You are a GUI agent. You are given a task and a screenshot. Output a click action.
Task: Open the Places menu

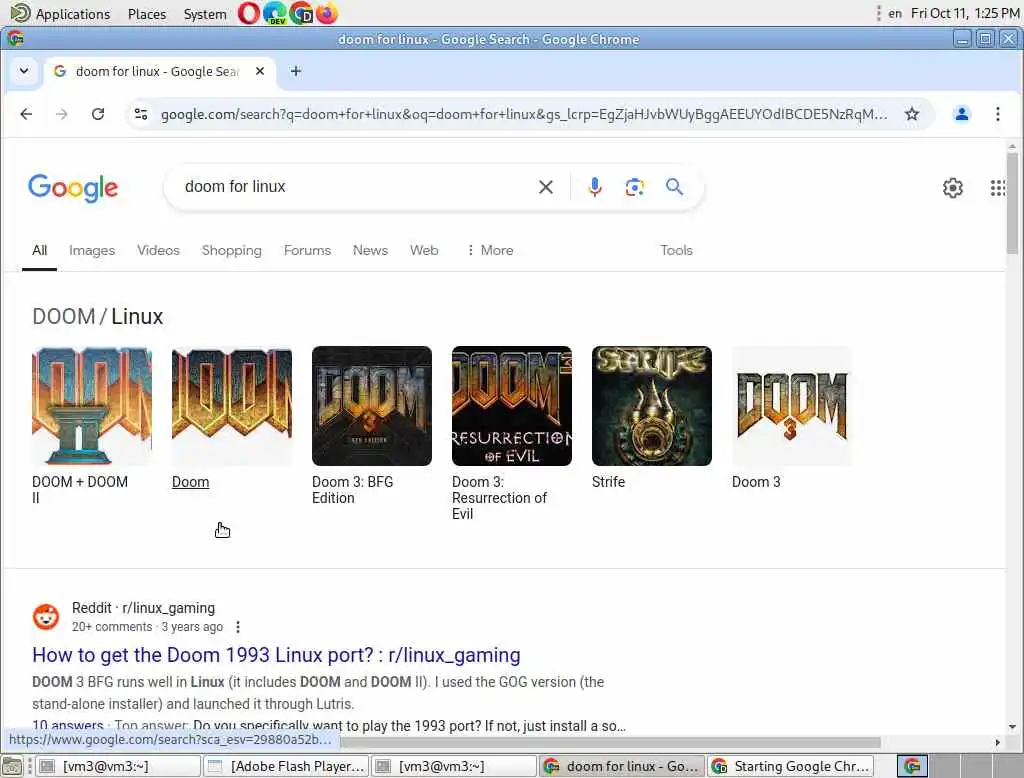pyautogui.click(x=147, y=14)
